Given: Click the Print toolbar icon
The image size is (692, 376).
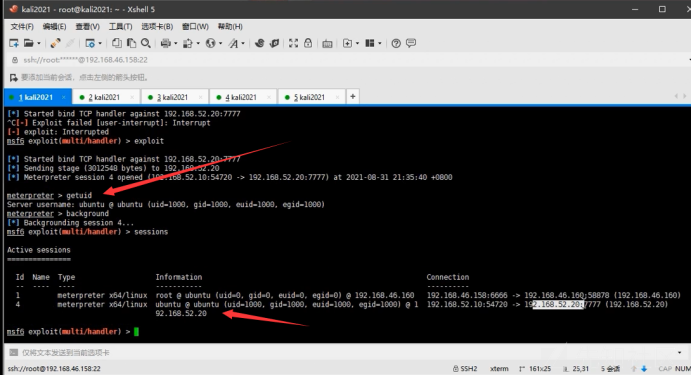Looking at the screenshot, I should click(166, 43).
